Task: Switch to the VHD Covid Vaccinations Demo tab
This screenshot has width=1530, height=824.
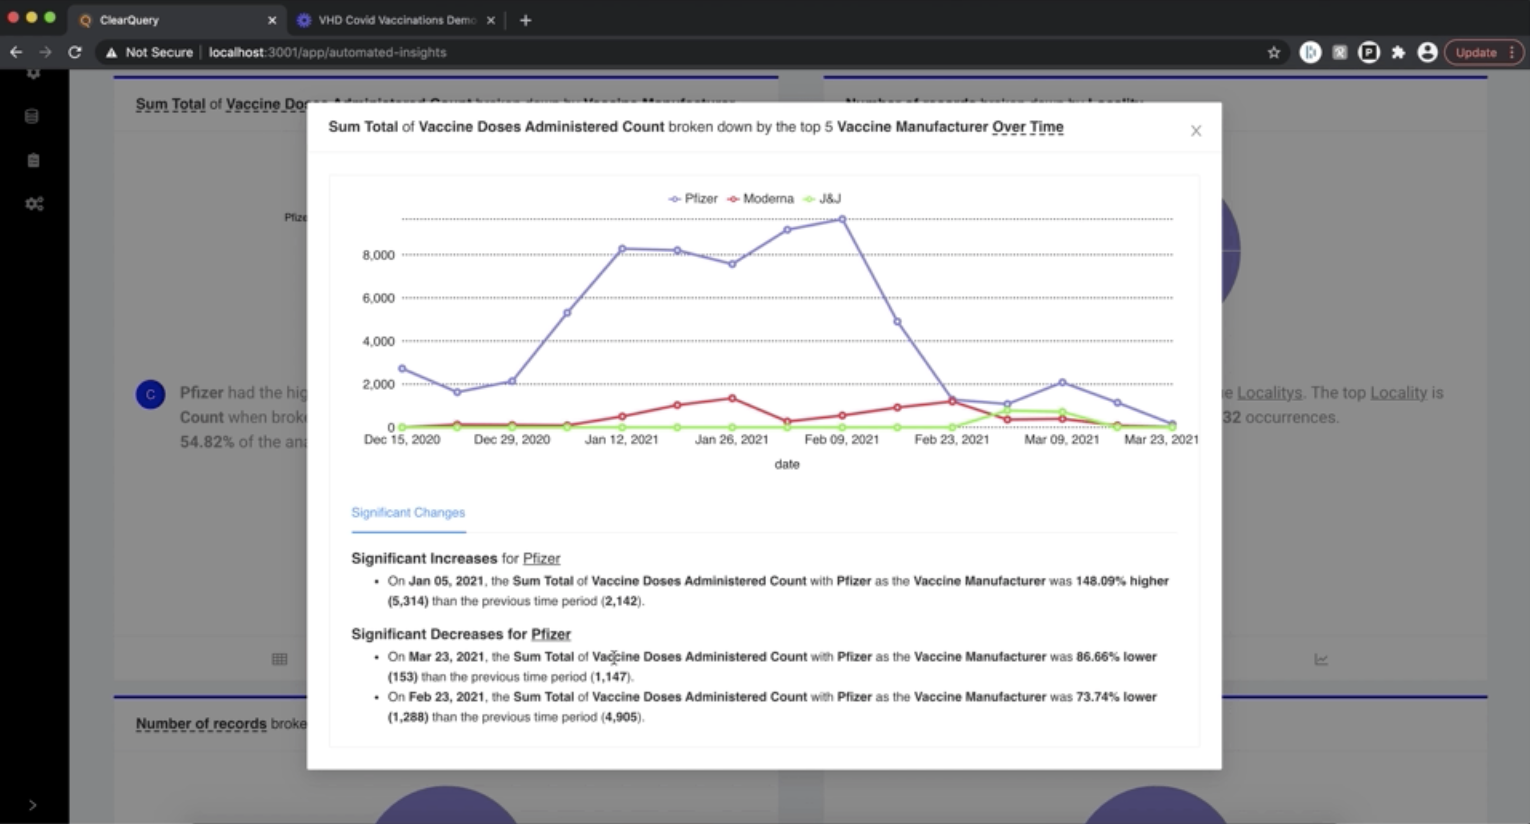Action: tap(397, 20)
